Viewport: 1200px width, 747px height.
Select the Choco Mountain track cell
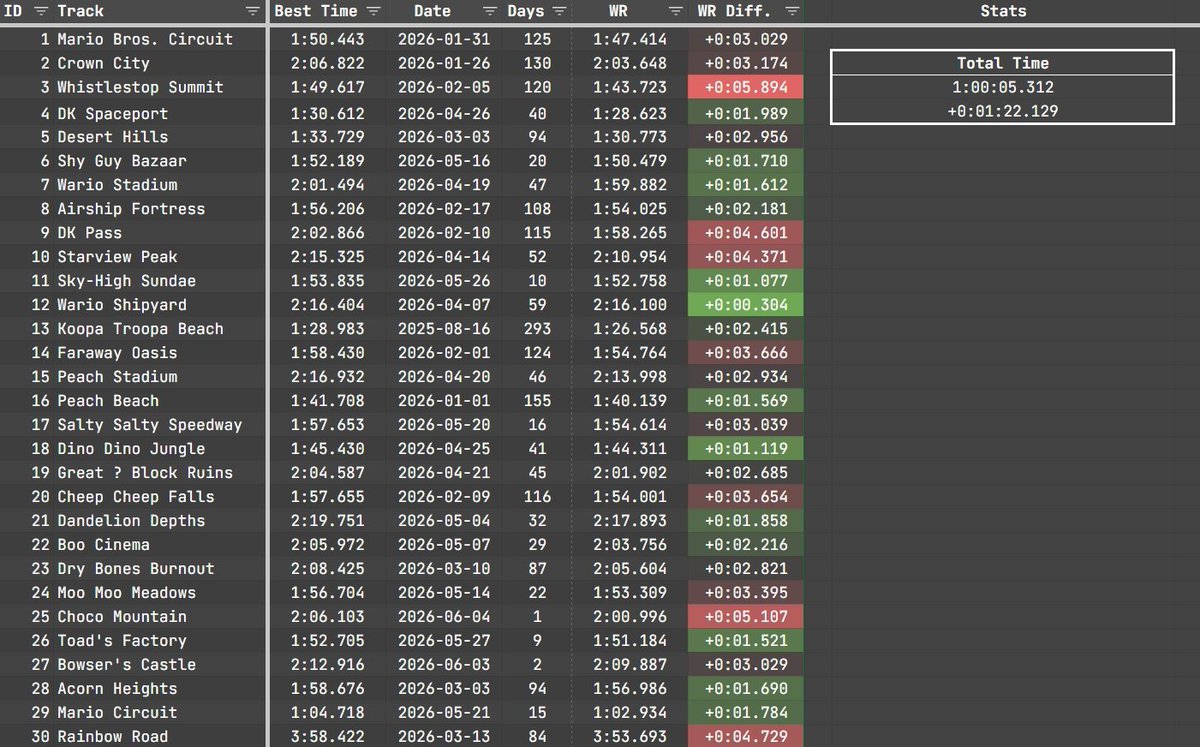(x=160, y=617)
